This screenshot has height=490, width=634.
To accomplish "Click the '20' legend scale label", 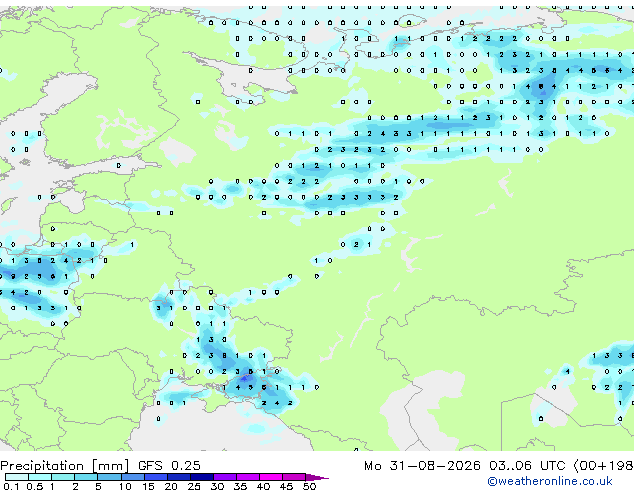I will coord(171,486).
